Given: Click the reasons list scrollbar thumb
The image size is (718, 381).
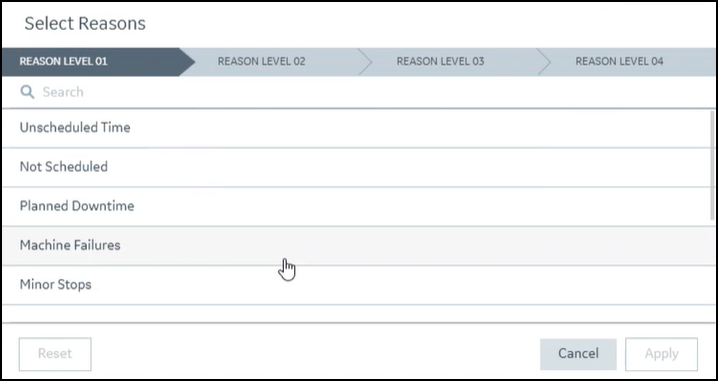Looking at the screenshot, I should click(712, 165).
